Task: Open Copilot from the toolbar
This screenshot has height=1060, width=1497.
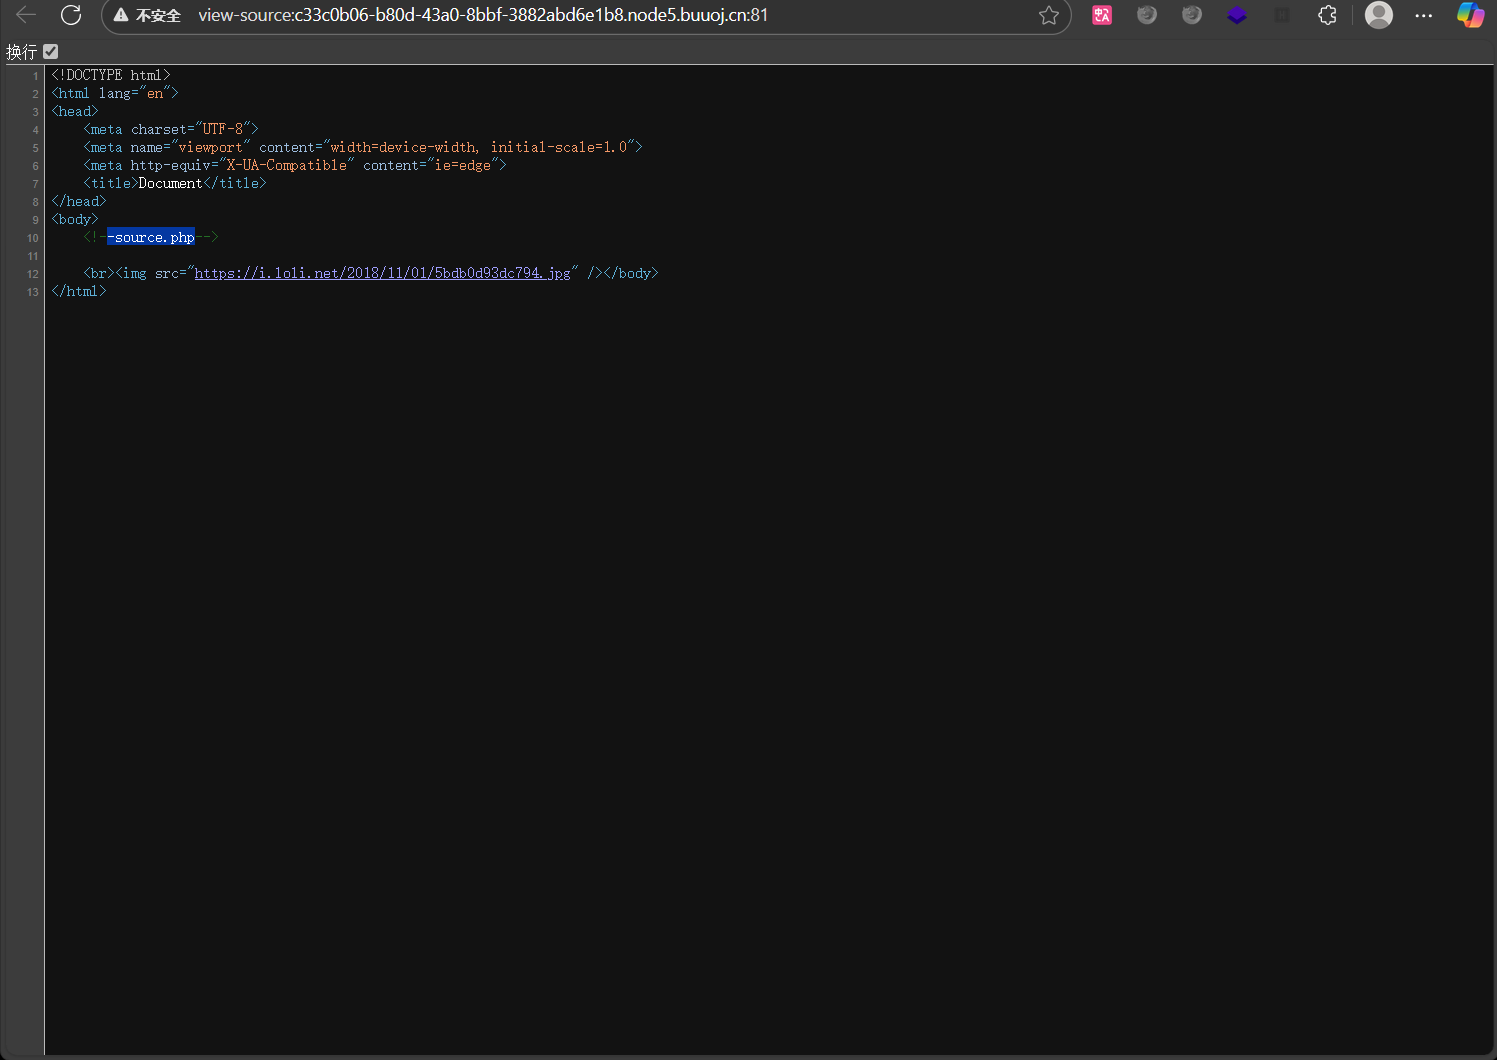Action: [x=1470, y=15]
